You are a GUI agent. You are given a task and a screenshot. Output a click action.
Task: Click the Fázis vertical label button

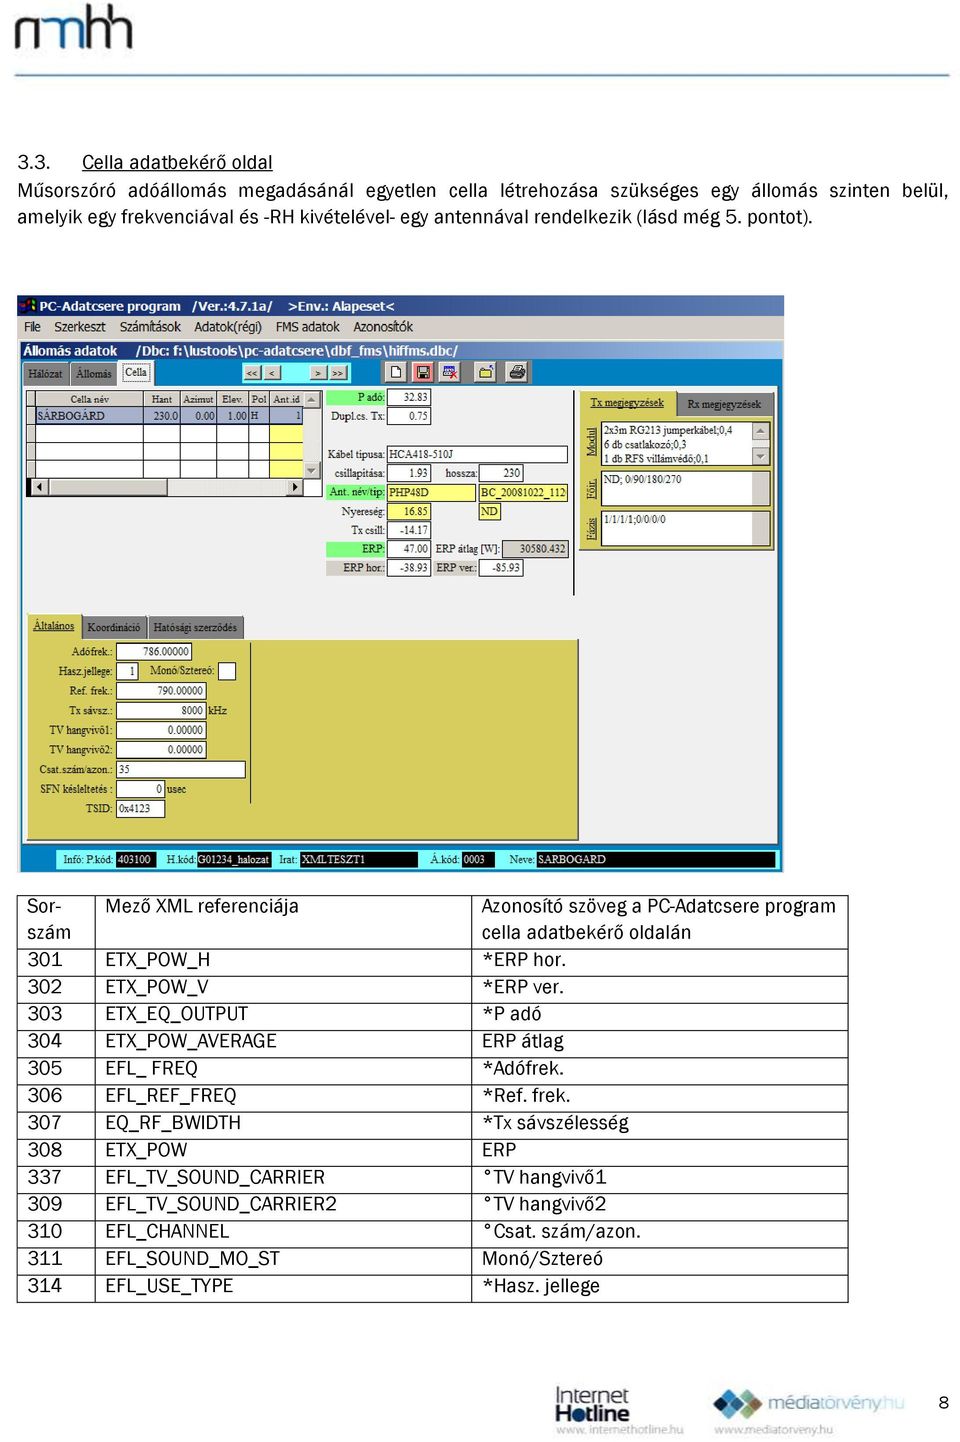(591, 528)
